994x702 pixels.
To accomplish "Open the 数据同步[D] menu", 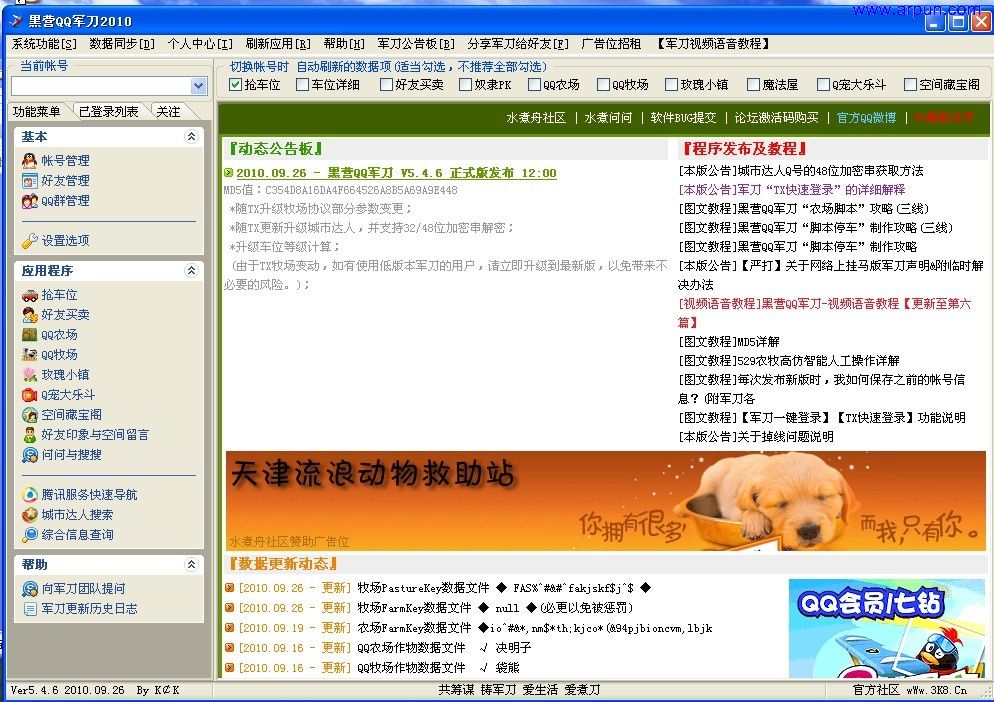I will pos(122,44).
